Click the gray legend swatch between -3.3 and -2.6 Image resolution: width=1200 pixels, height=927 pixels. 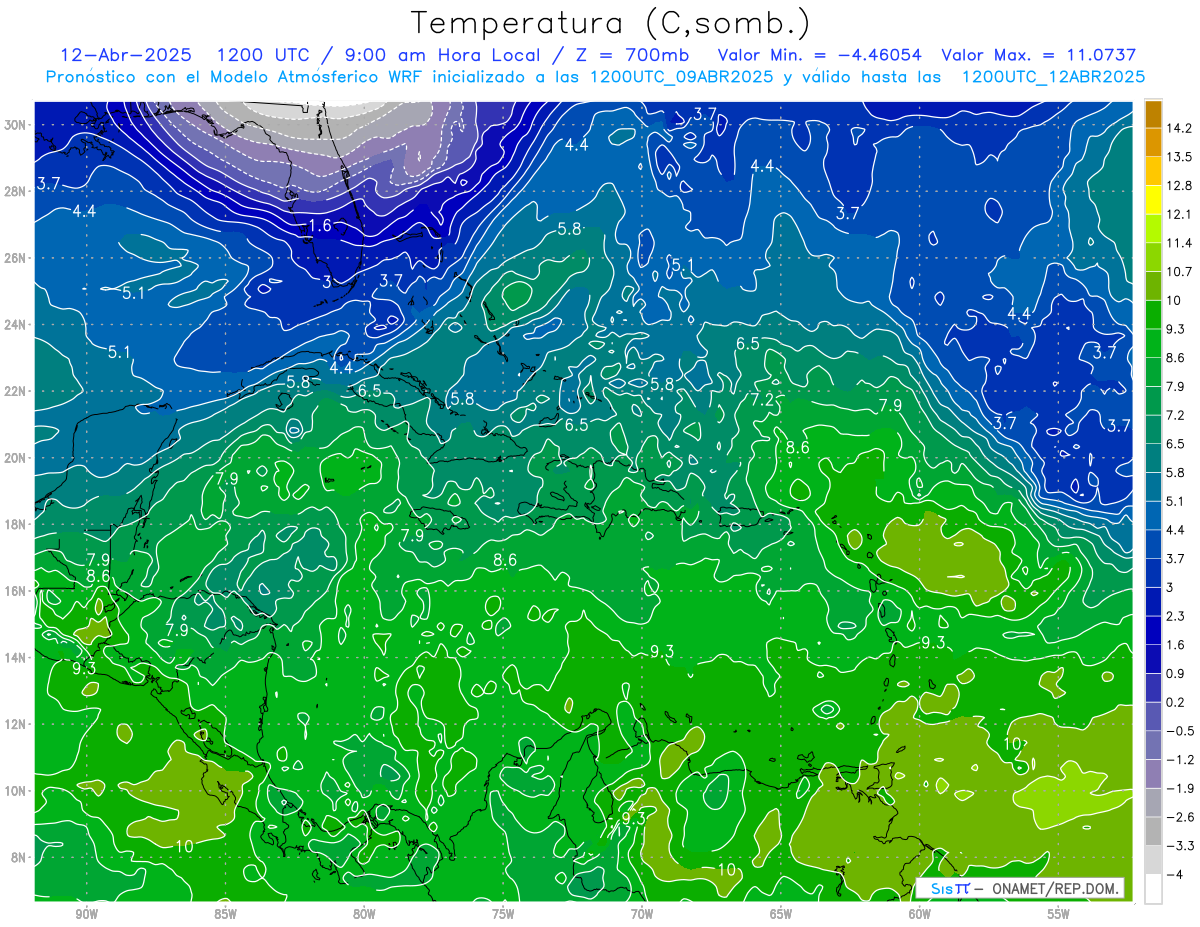click(x=1153, y=832)
